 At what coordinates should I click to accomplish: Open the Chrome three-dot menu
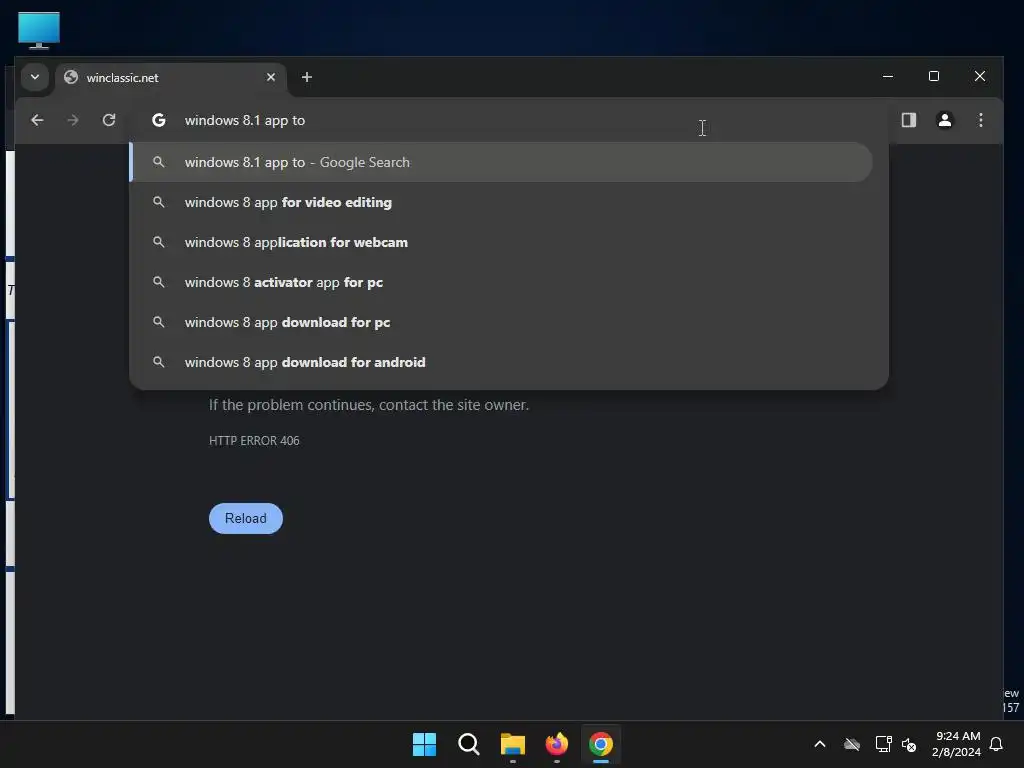980,120
